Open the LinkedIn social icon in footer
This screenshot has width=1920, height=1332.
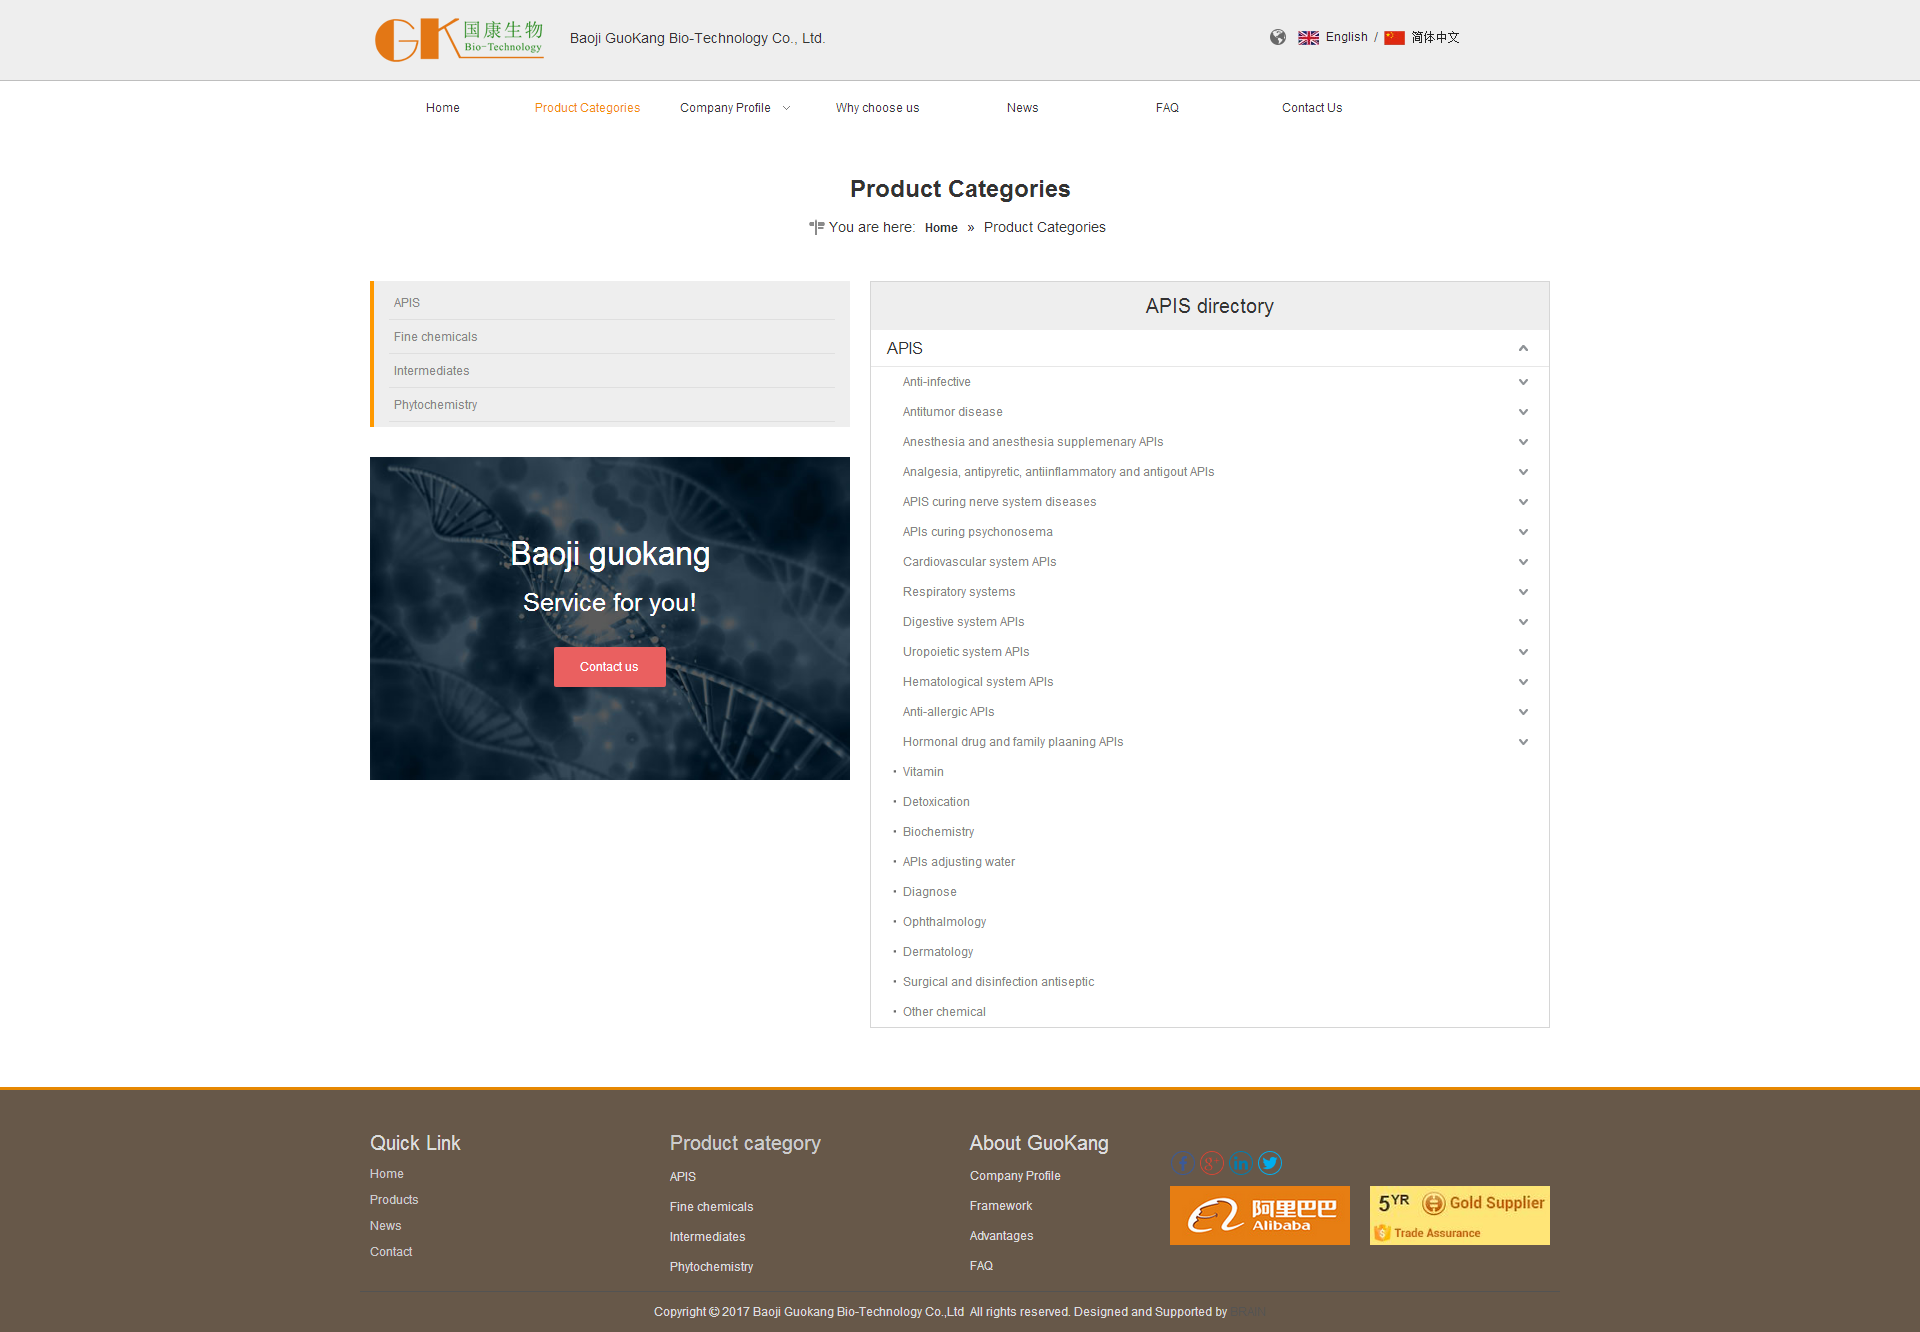click(x=1241, y=1163)
